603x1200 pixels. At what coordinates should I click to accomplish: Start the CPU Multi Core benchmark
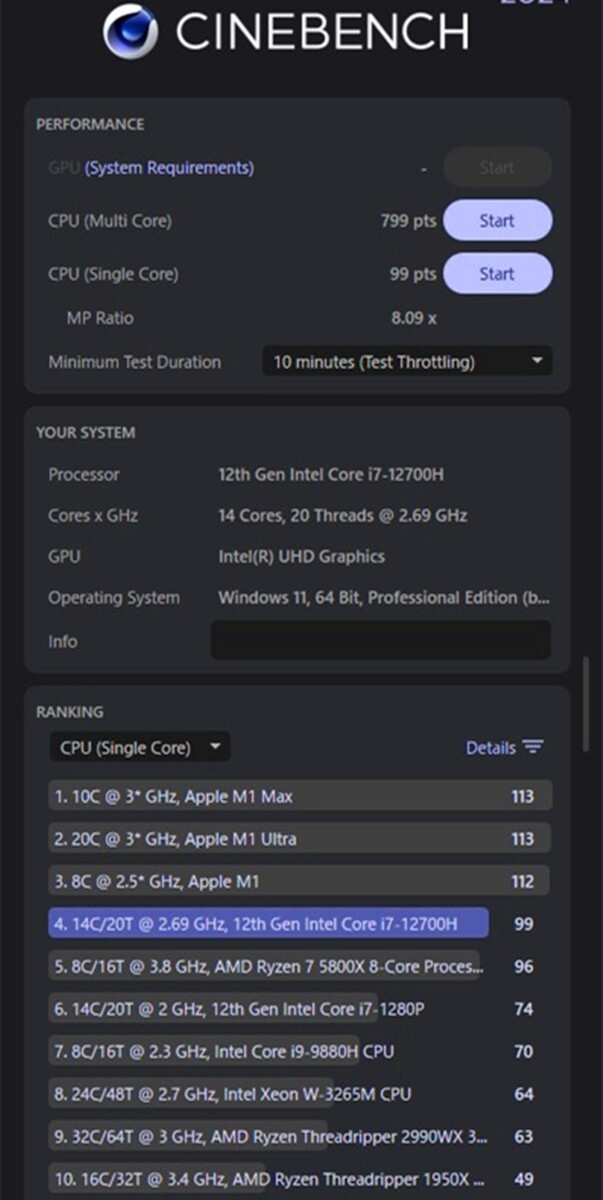click(497, 221)
